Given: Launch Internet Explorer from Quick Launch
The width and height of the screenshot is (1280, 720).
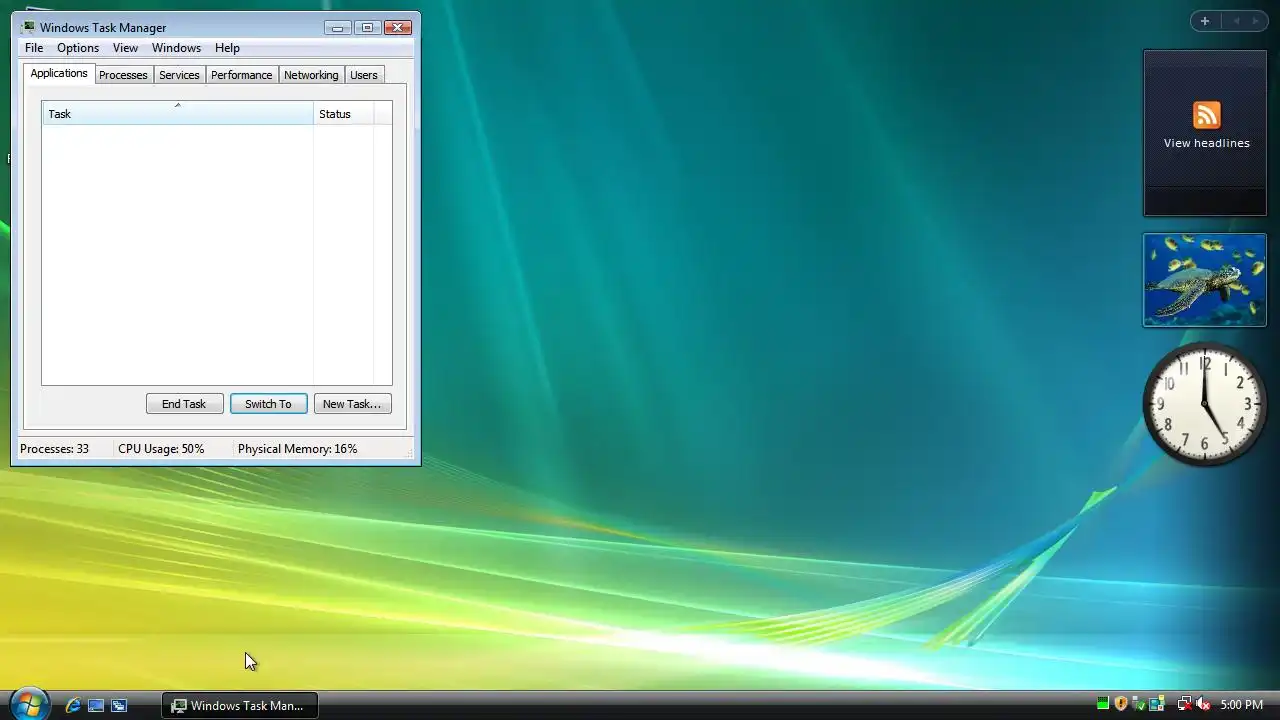Looking at the screenshot, I should pos(73,705).
